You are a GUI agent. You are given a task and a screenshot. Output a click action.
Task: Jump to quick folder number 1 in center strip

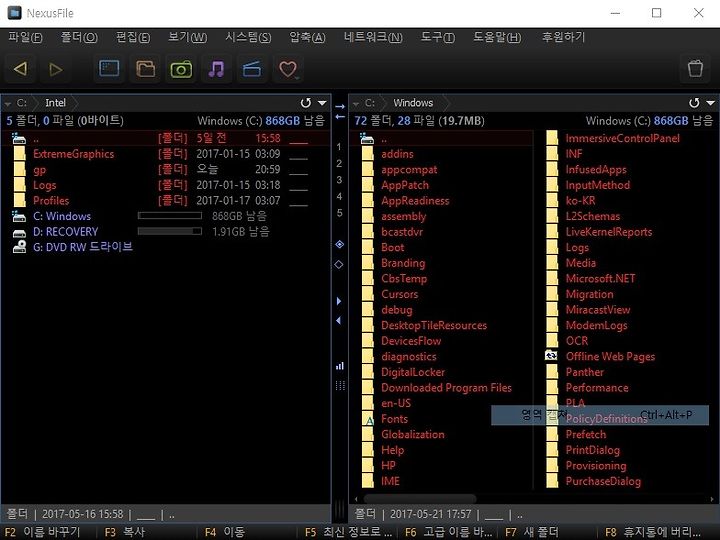339,147
